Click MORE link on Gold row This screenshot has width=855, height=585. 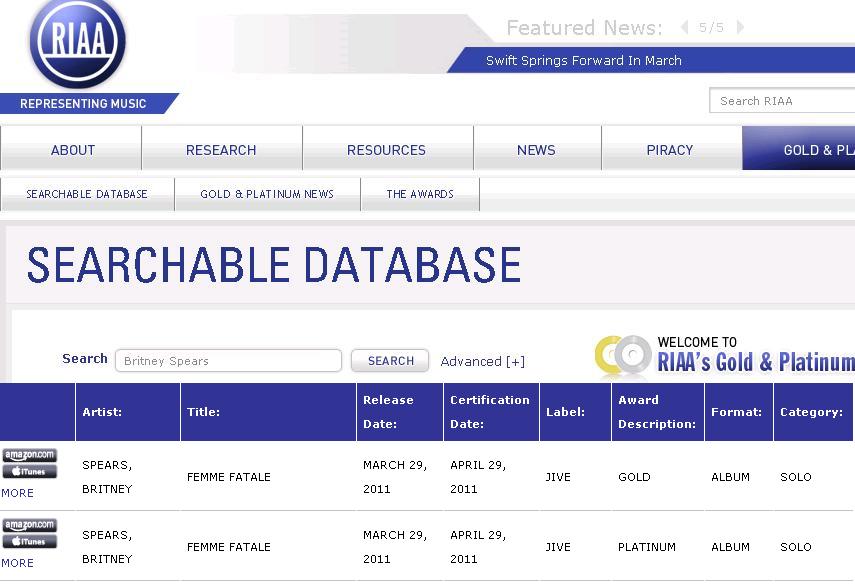point(17,493)
